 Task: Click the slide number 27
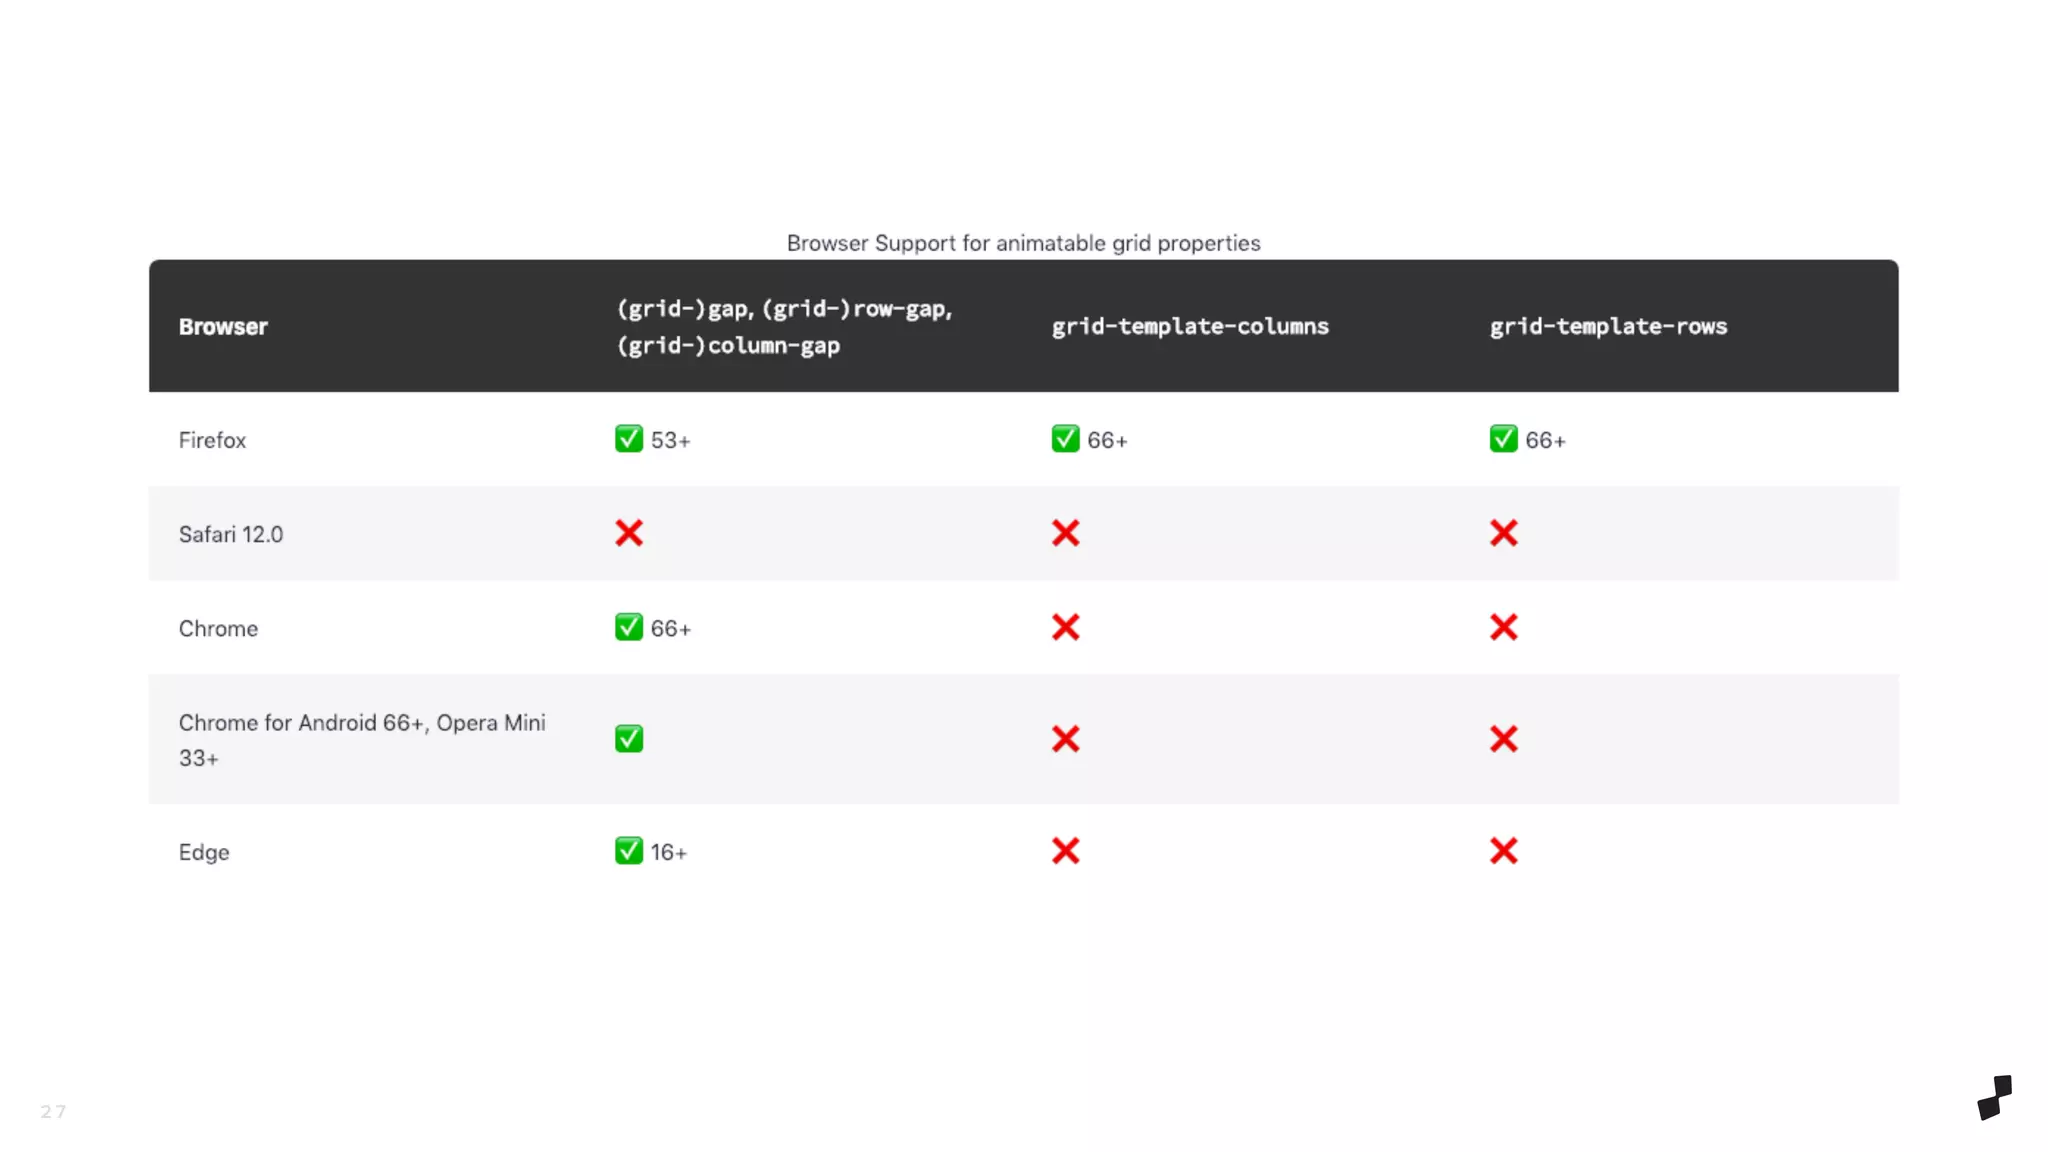point(53,1111)
